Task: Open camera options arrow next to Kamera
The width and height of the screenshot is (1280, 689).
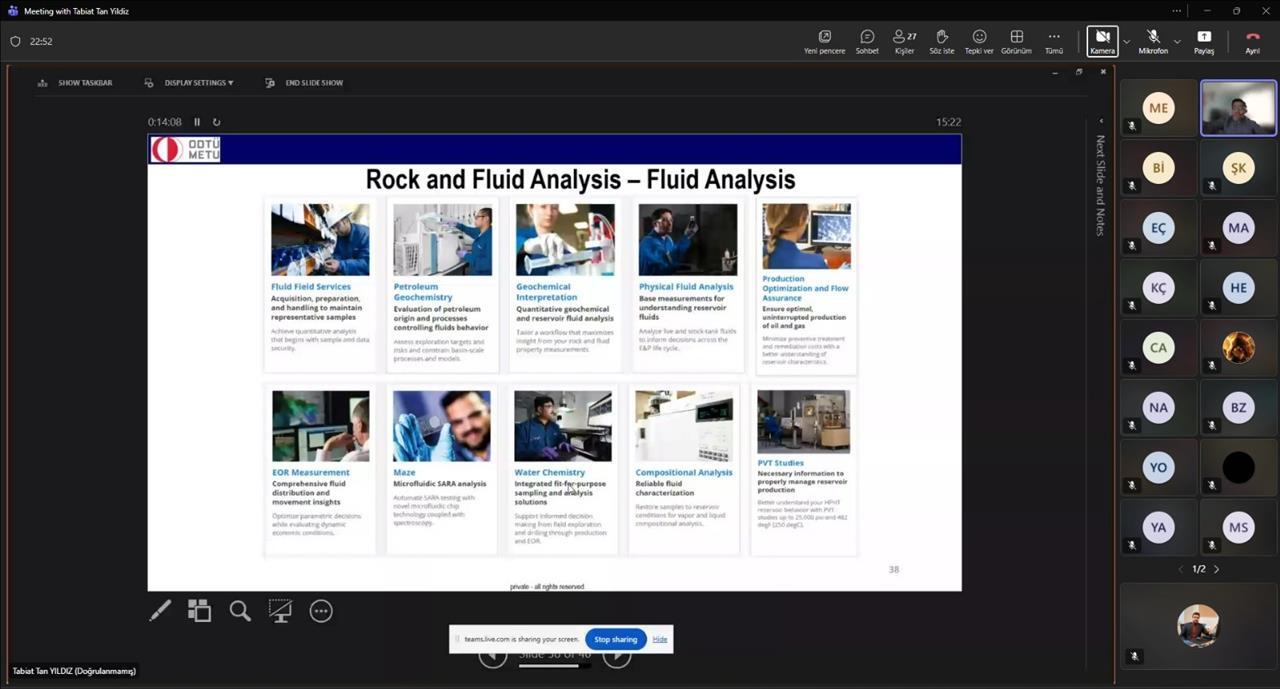Action: point(1127,42)
